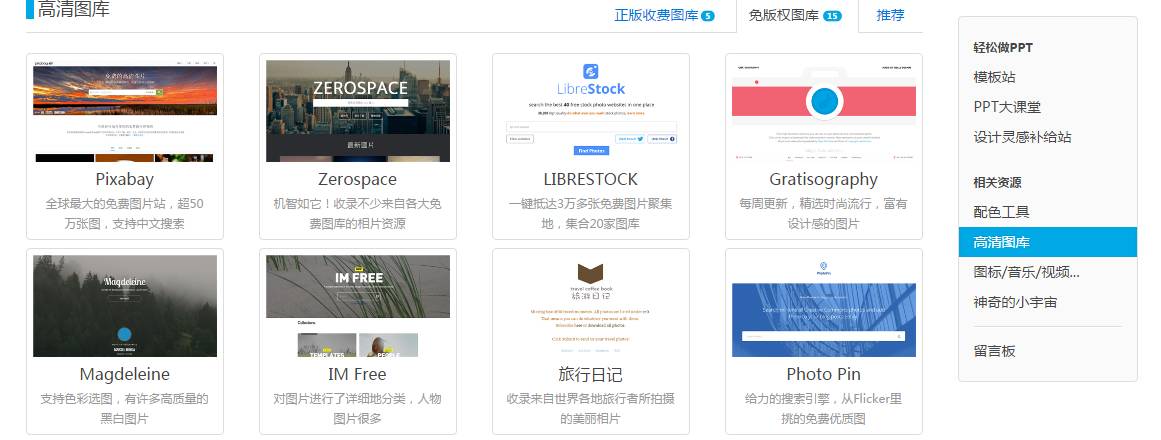Click Photo Pin description 给力的搜索引擎

823,408
